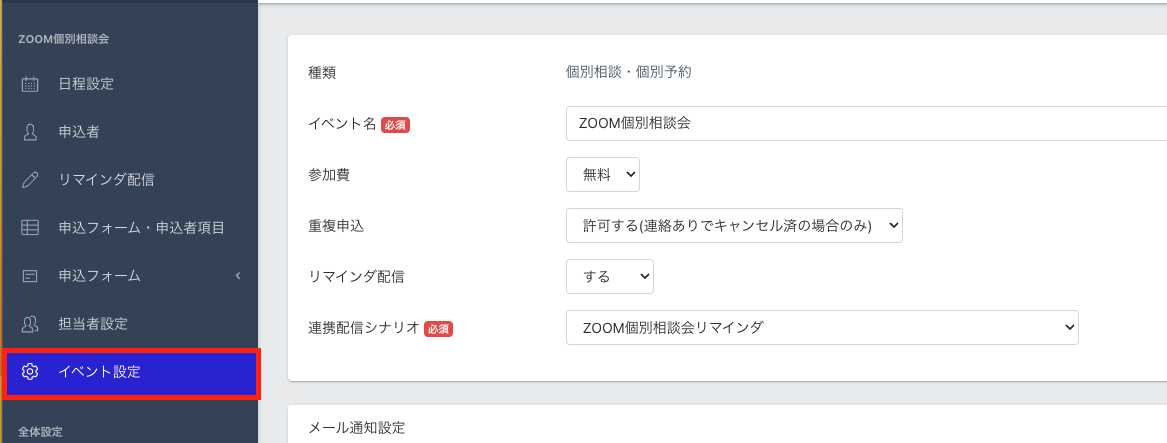Click the people icon beside 担当者設定
Image resolution: width=1167 pixels, height=443 pixels.
click(30, 324)
